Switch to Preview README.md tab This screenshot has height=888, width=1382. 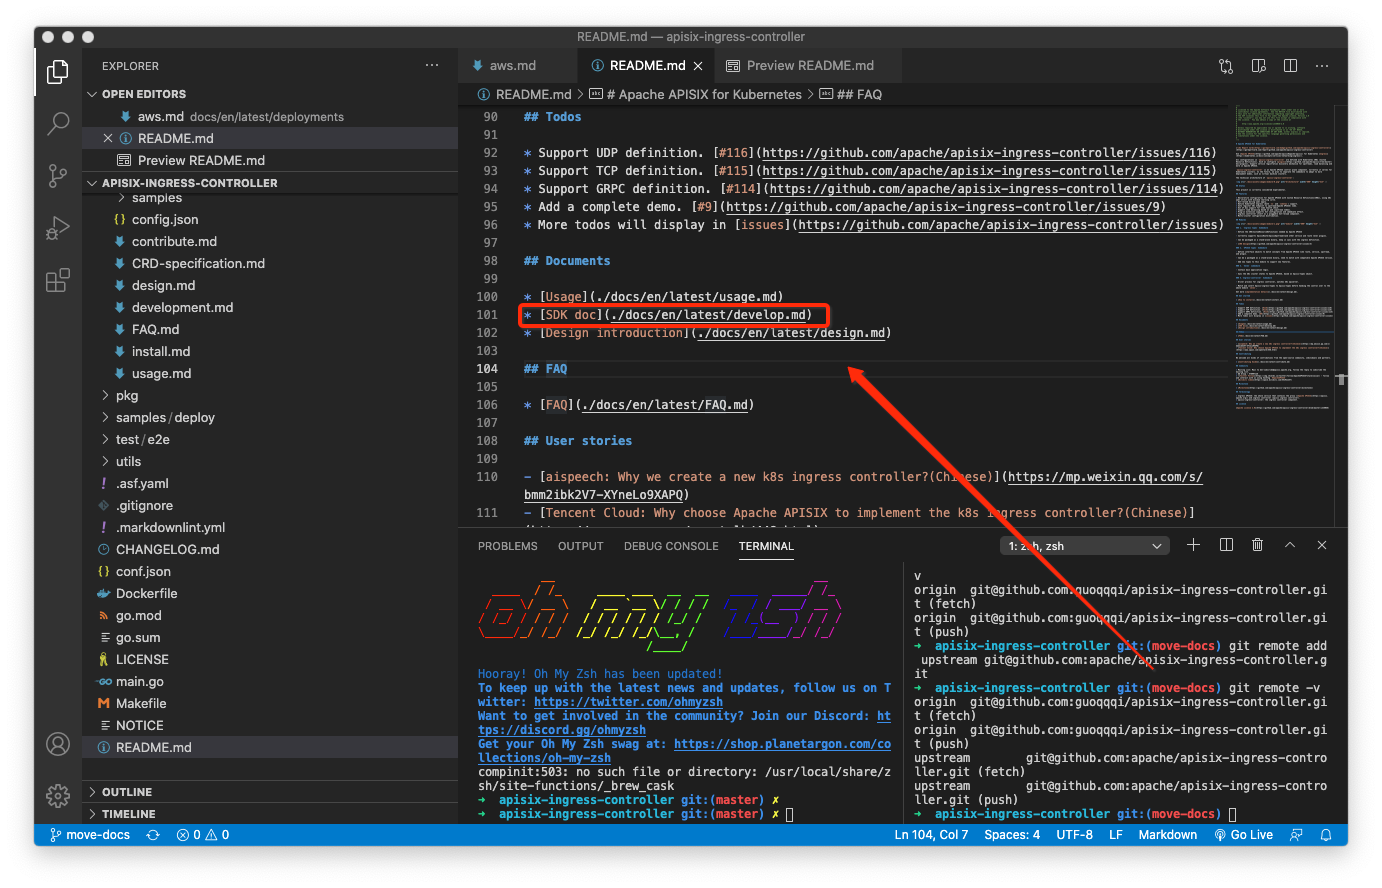tap(810, 66)
